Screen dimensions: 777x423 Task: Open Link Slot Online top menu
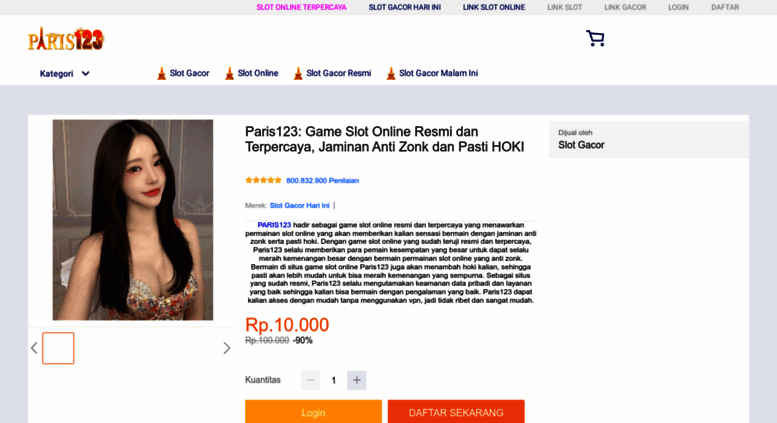tap(494, 7)
